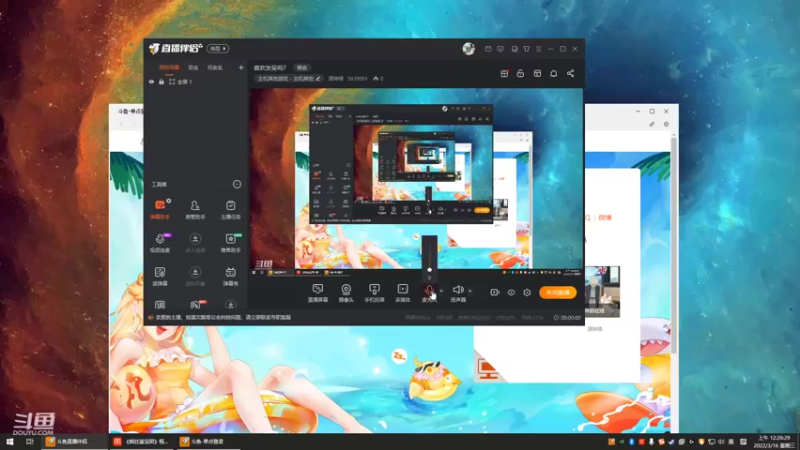Viewport: 800px width, 450px height.
Task: Open the 读弹幕 tool
Action: [160, 276]
